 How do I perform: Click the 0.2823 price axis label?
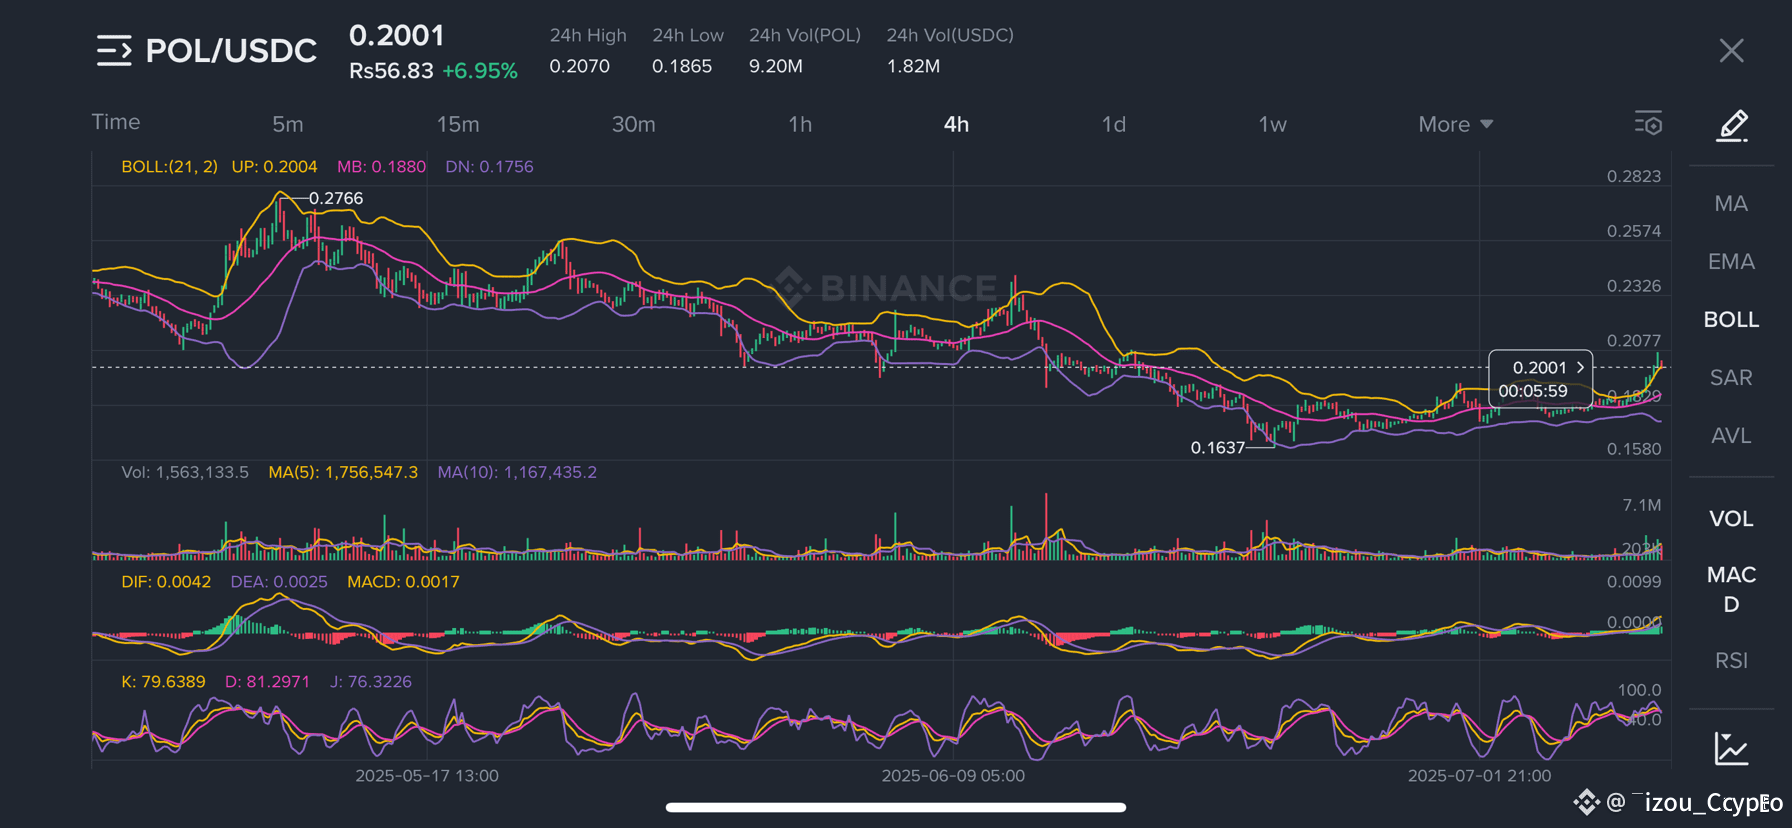tap(1634, 176)
